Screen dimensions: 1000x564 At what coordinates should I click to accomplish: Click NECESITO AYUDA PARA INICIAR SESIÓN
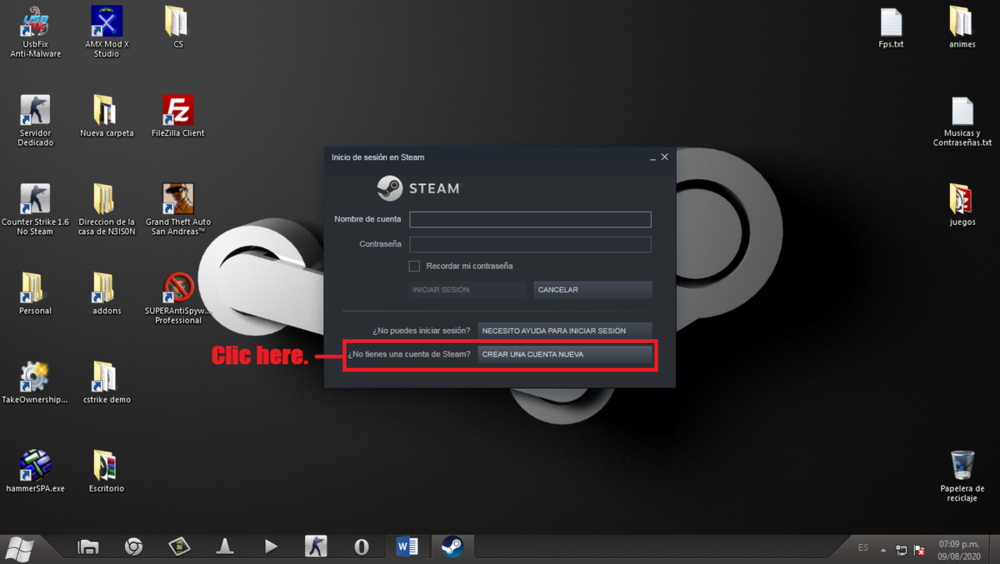pos(564,330)
